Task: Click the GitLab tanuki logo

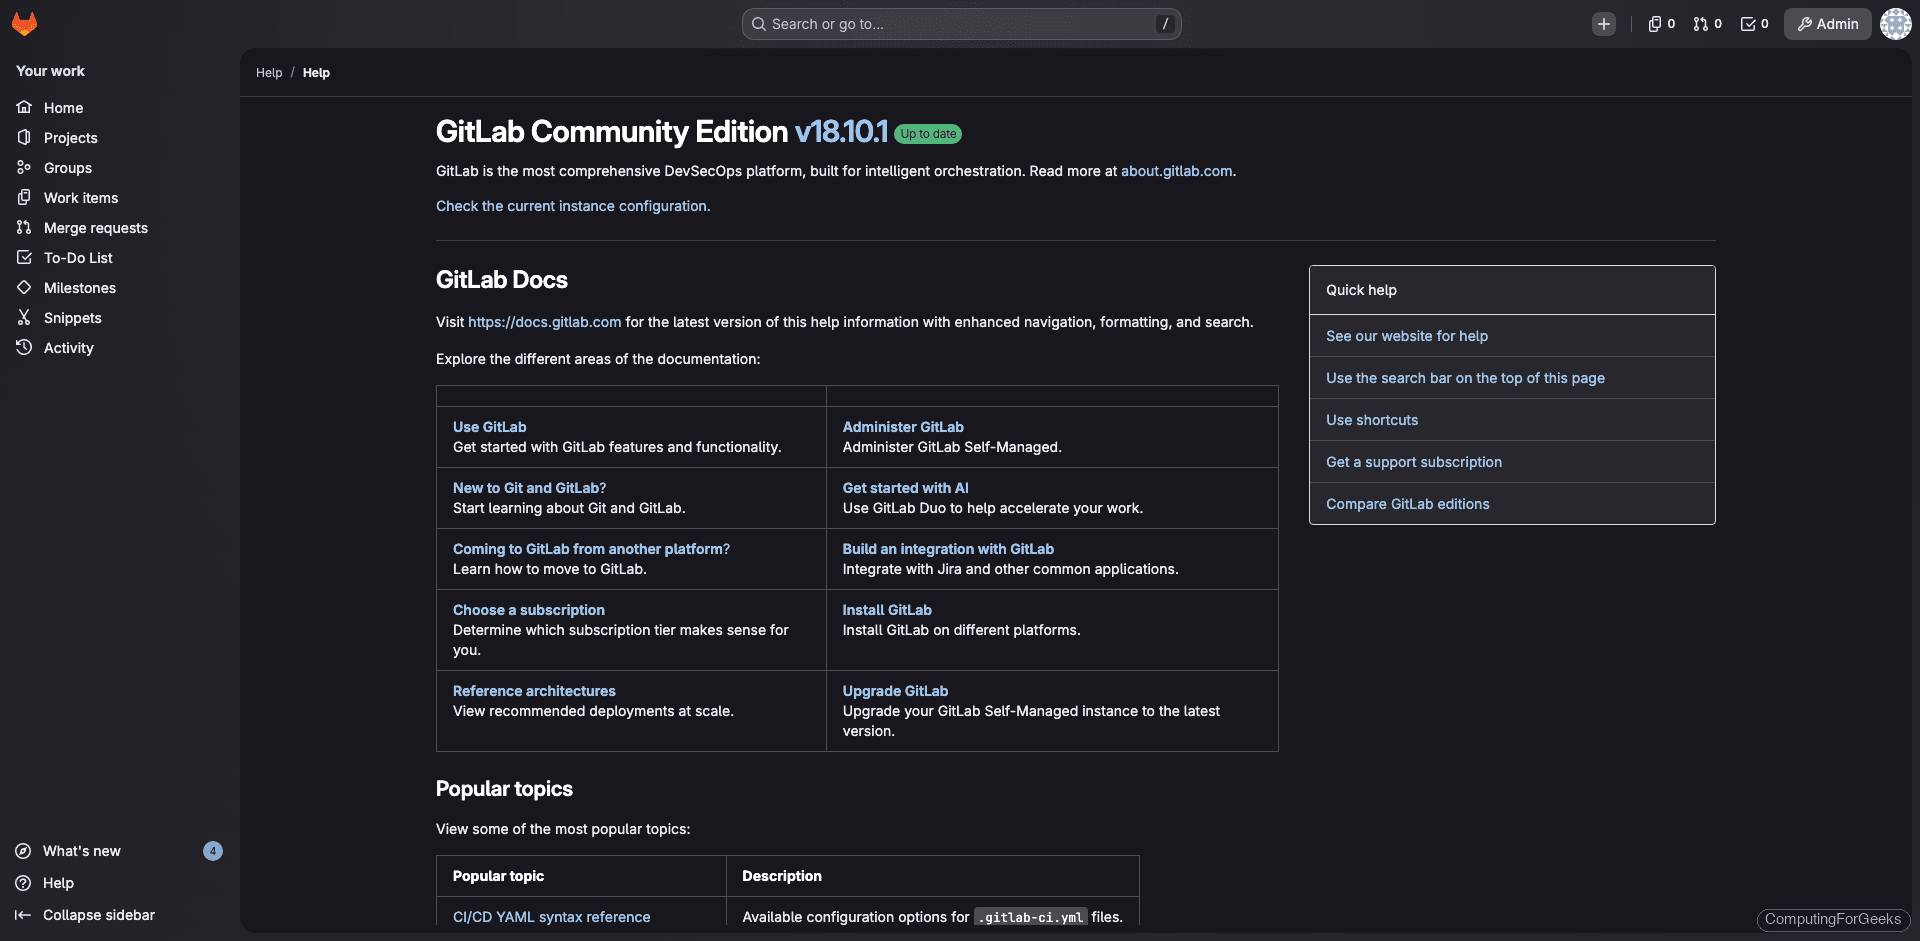Action: (24, 23)
